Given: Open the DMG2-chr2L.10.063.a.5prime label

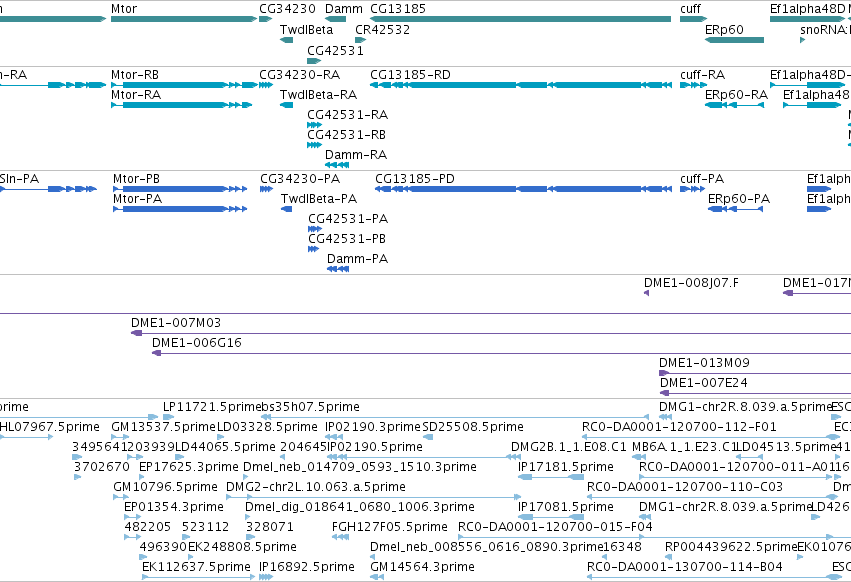Looking at the screenshot, I should [x=315, y=487].
